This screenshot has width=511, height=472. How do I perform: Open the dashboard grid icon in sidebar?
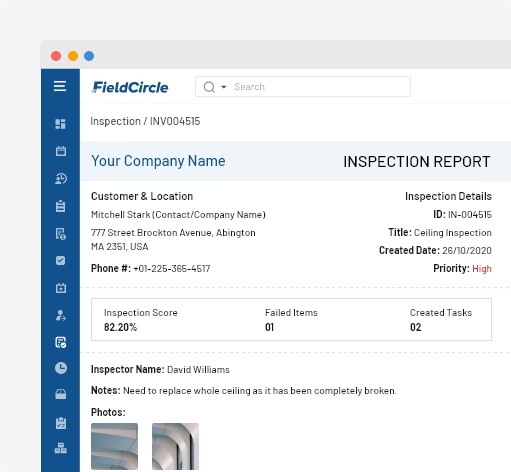pos(60,124)
